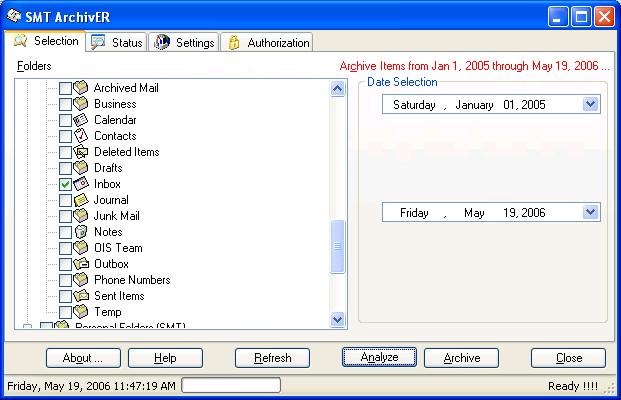
Task: Switch to the Status tab
Action: coord(116,43)
